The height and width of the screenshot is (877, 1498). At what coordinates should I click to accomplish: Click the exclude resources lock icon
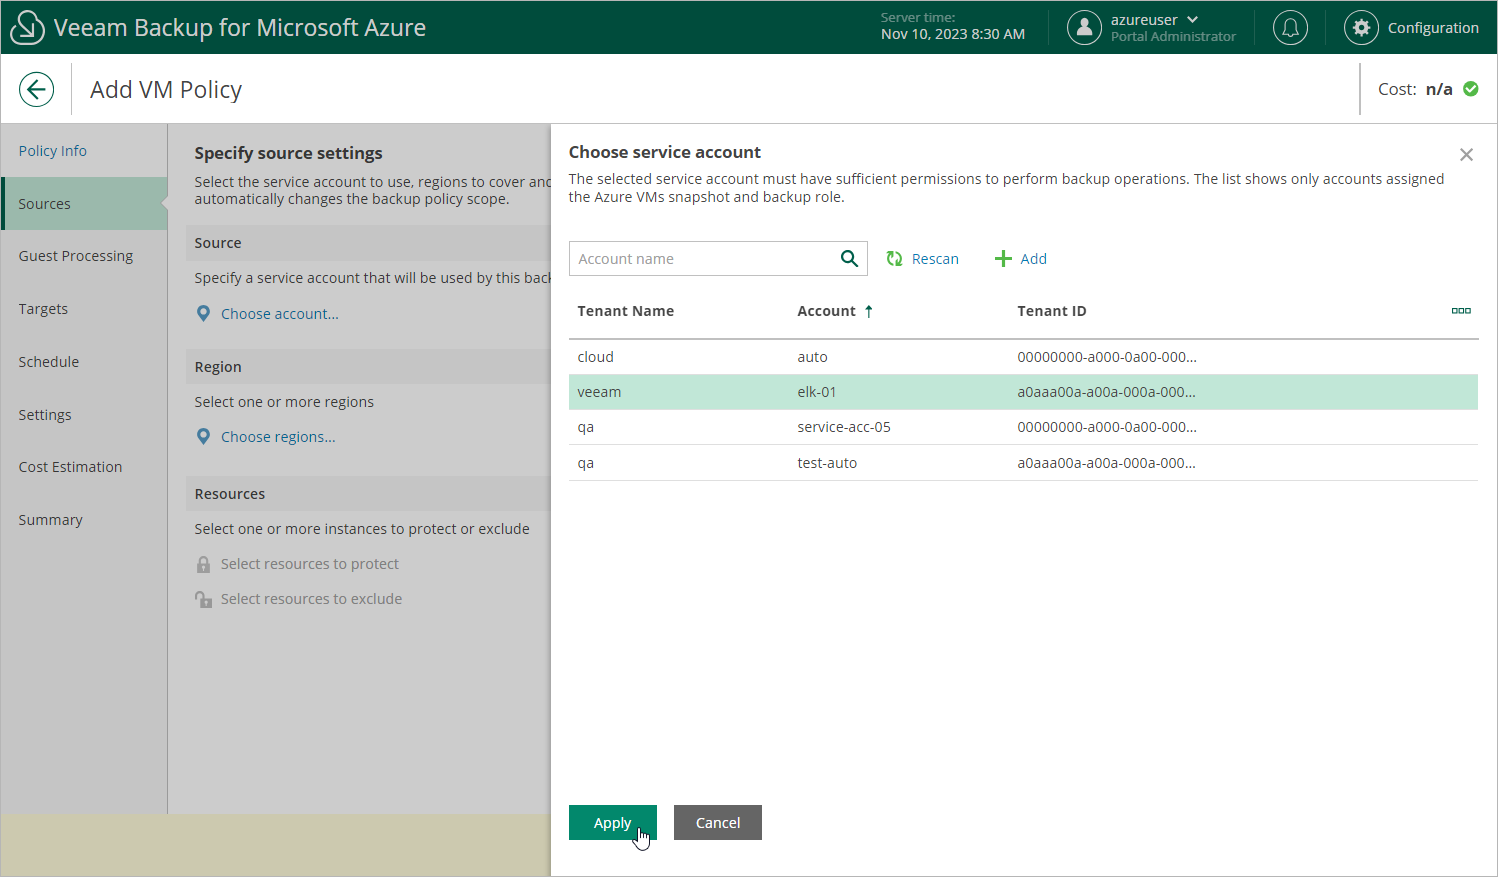(x=203, y=599)
